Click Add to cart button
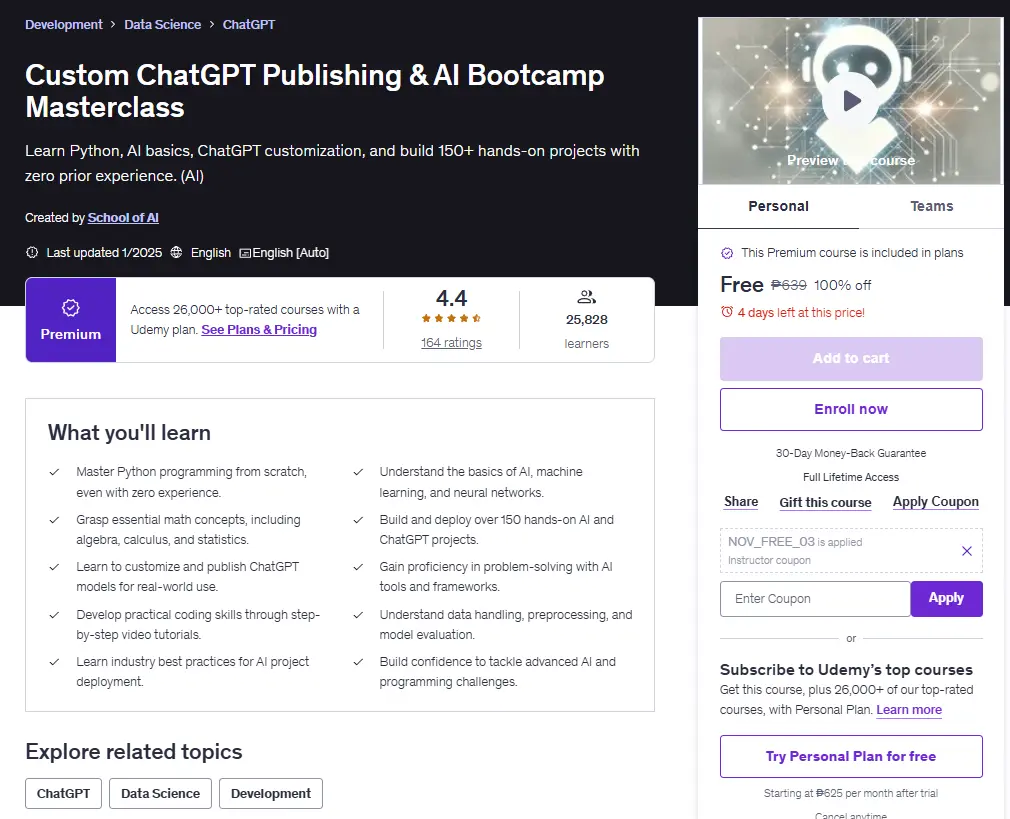This screenshot has width=1010, height=819. (x=851, y=358)
